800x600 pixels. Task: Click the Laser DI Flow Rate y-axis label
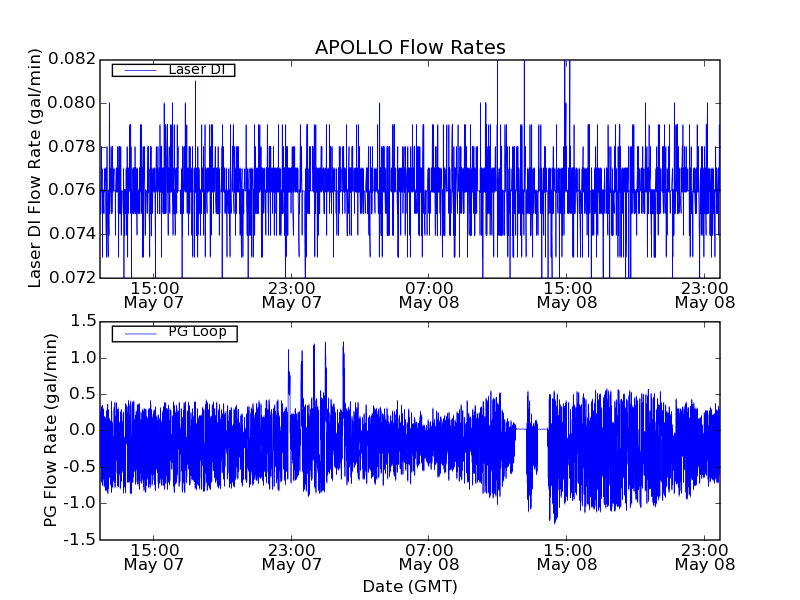(35, 168)
